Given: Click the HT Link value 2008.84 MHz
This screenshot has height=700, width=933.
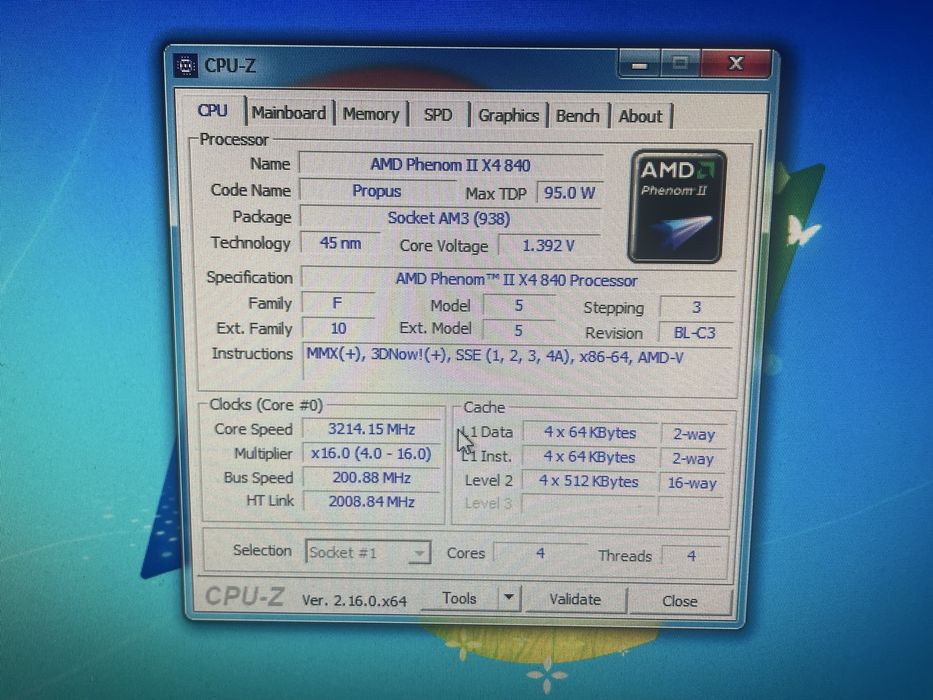Looking at the screenshot, I should (x=372, y=502).
